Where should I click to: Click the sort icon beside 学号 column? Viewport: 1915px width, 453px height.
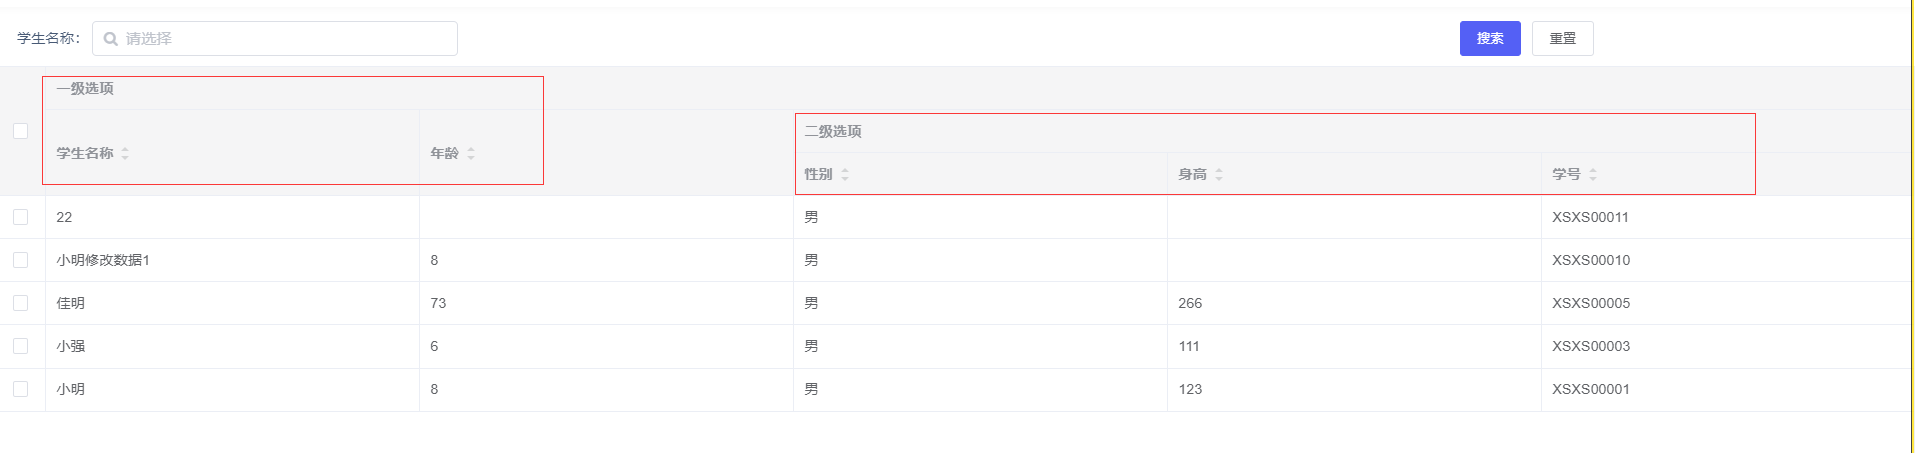tap(1593, 175)
